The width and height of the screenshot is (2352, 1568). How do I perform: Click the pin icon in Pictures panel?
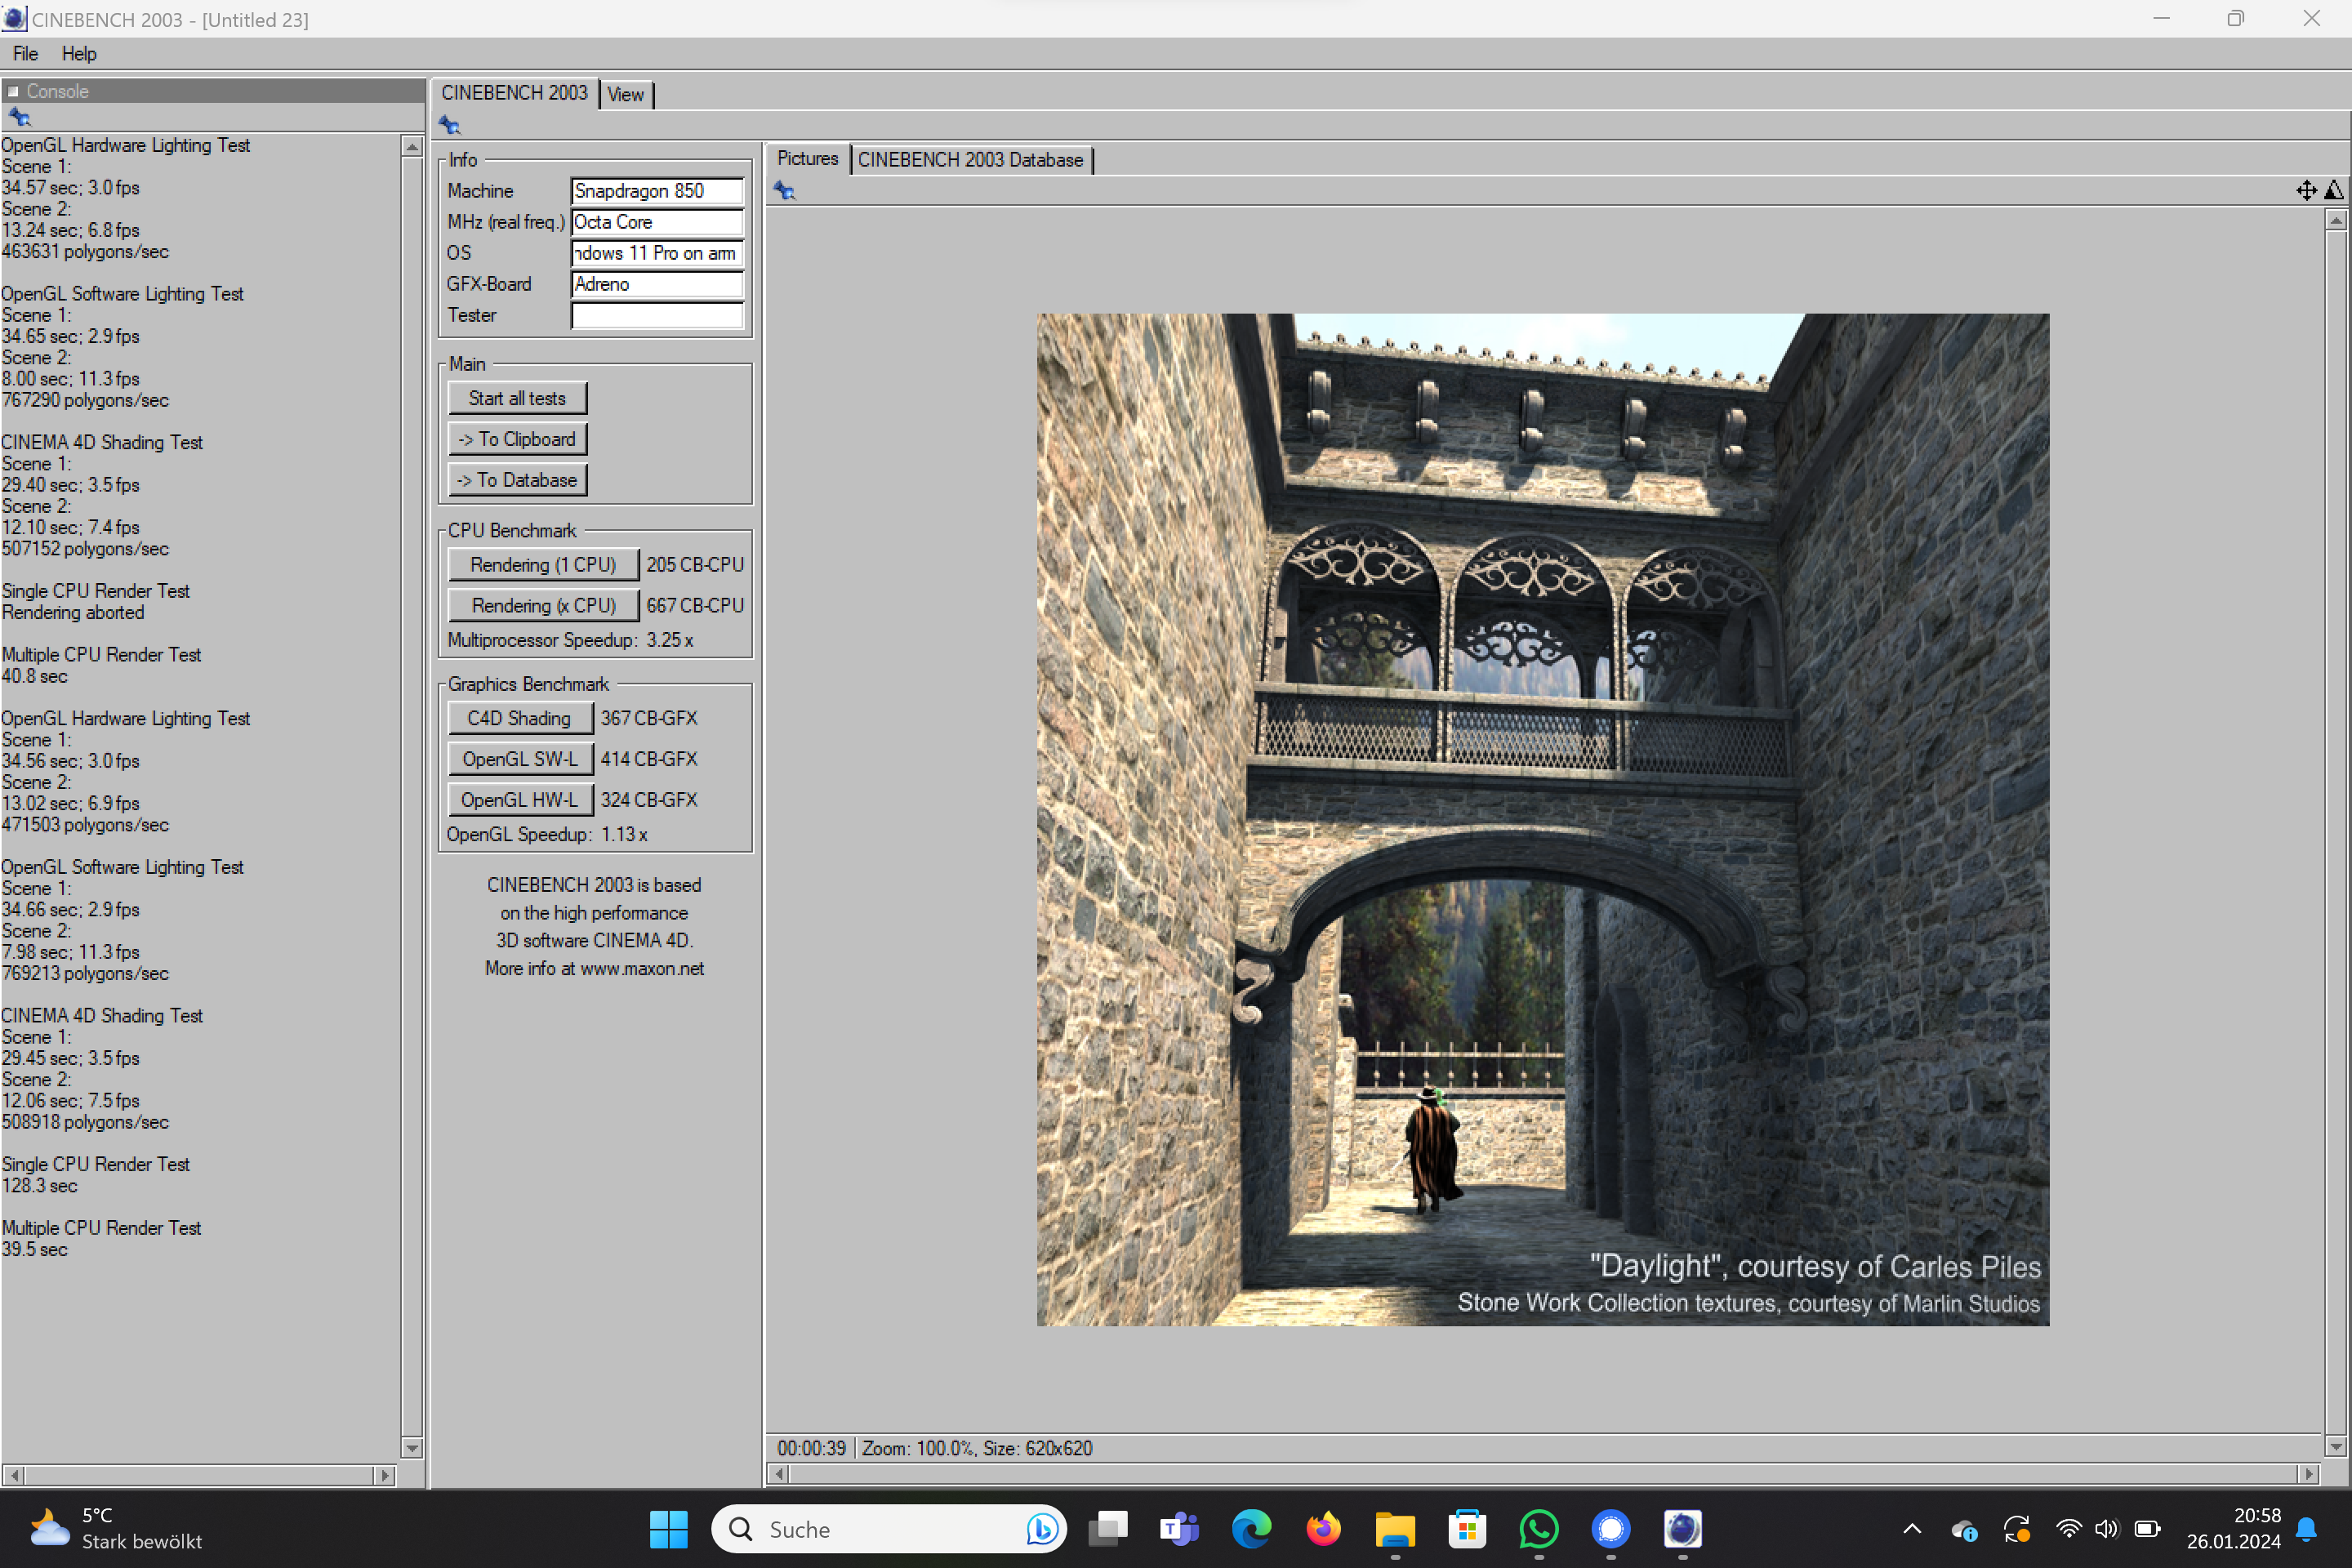pyautogui.click(x=784, y=191)
